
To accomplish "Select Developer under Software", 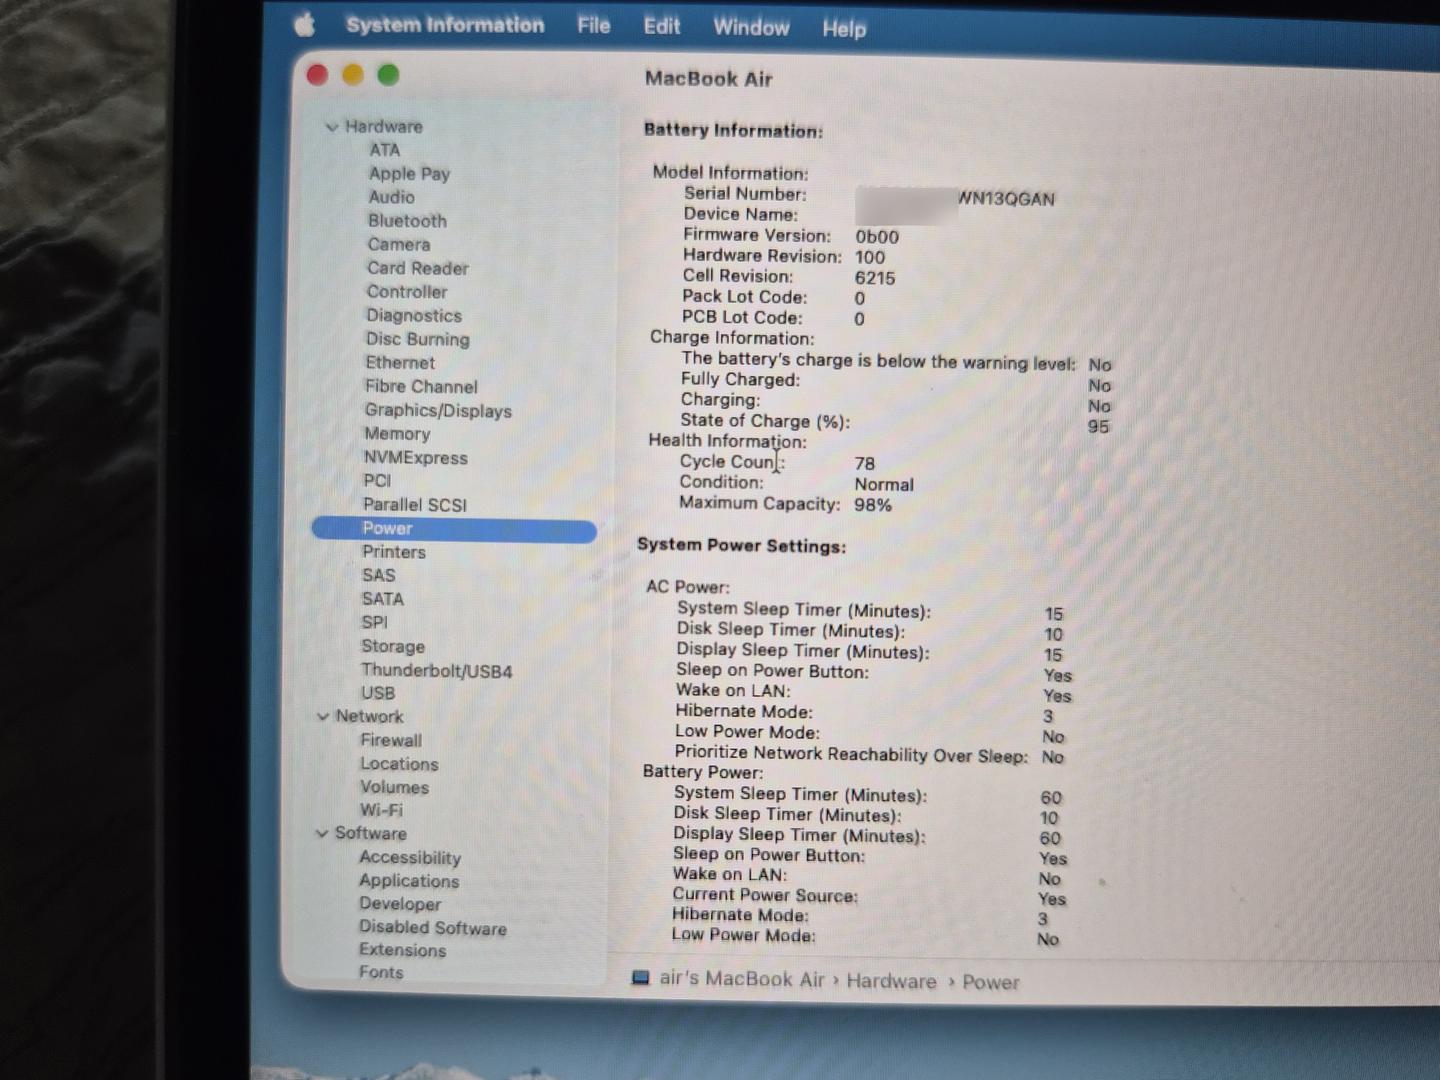I will pos(400,904).
